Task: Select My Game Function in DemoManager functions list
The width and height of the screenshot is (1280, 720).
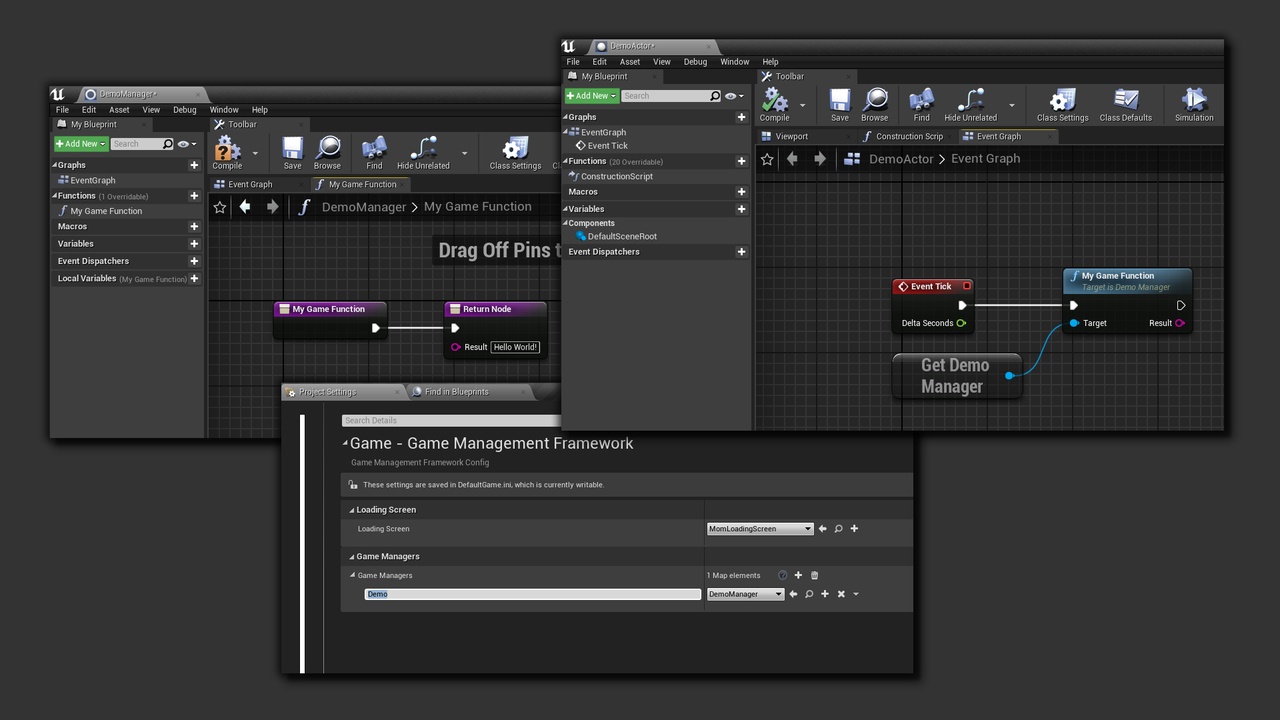Action: point(106,211)
